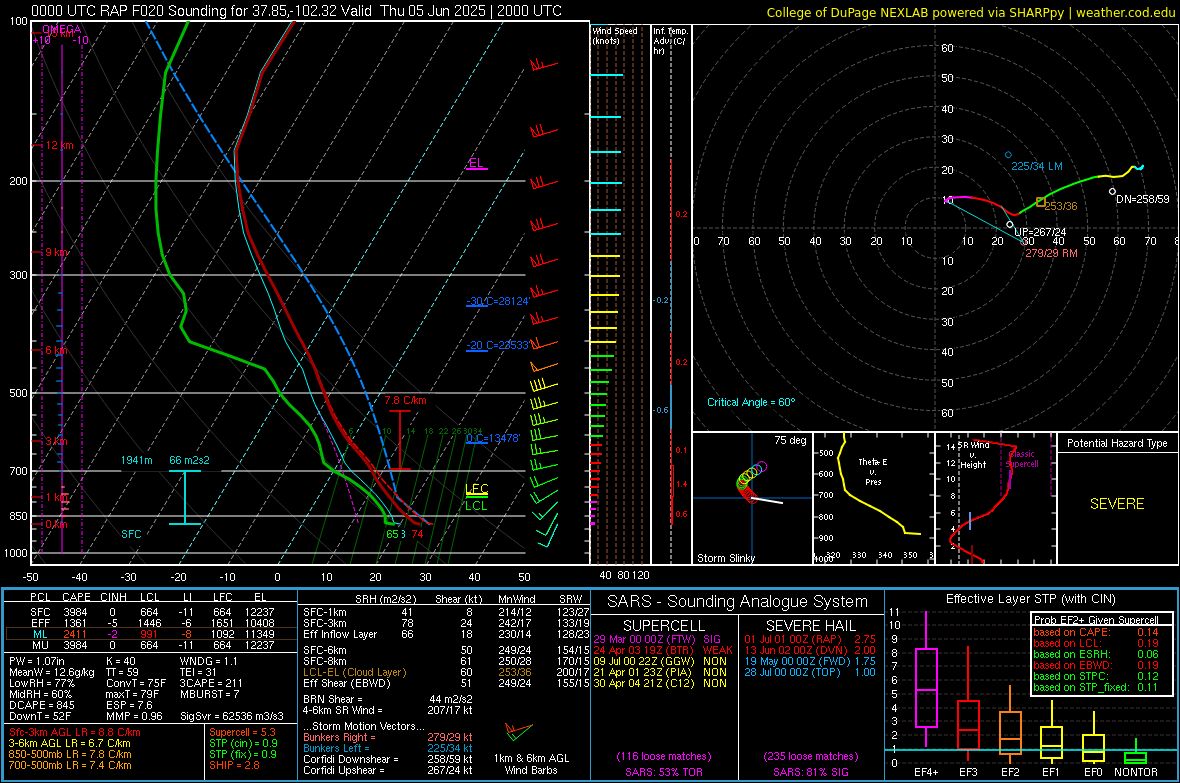Click the 'Theta-E v. Pres' inset label
Viewport: 1180px width, 783px height.
coord(872,471)
